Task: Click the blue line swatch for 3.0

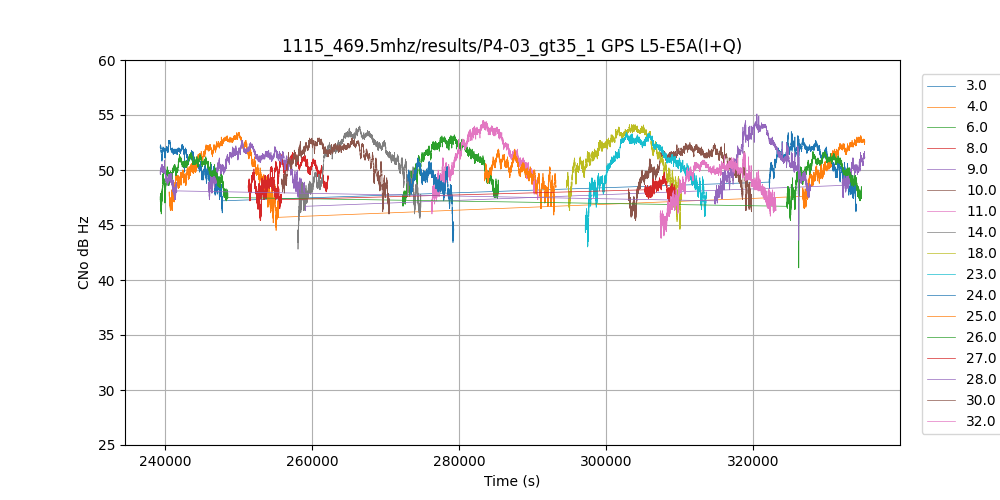Action: pos(944,86)
